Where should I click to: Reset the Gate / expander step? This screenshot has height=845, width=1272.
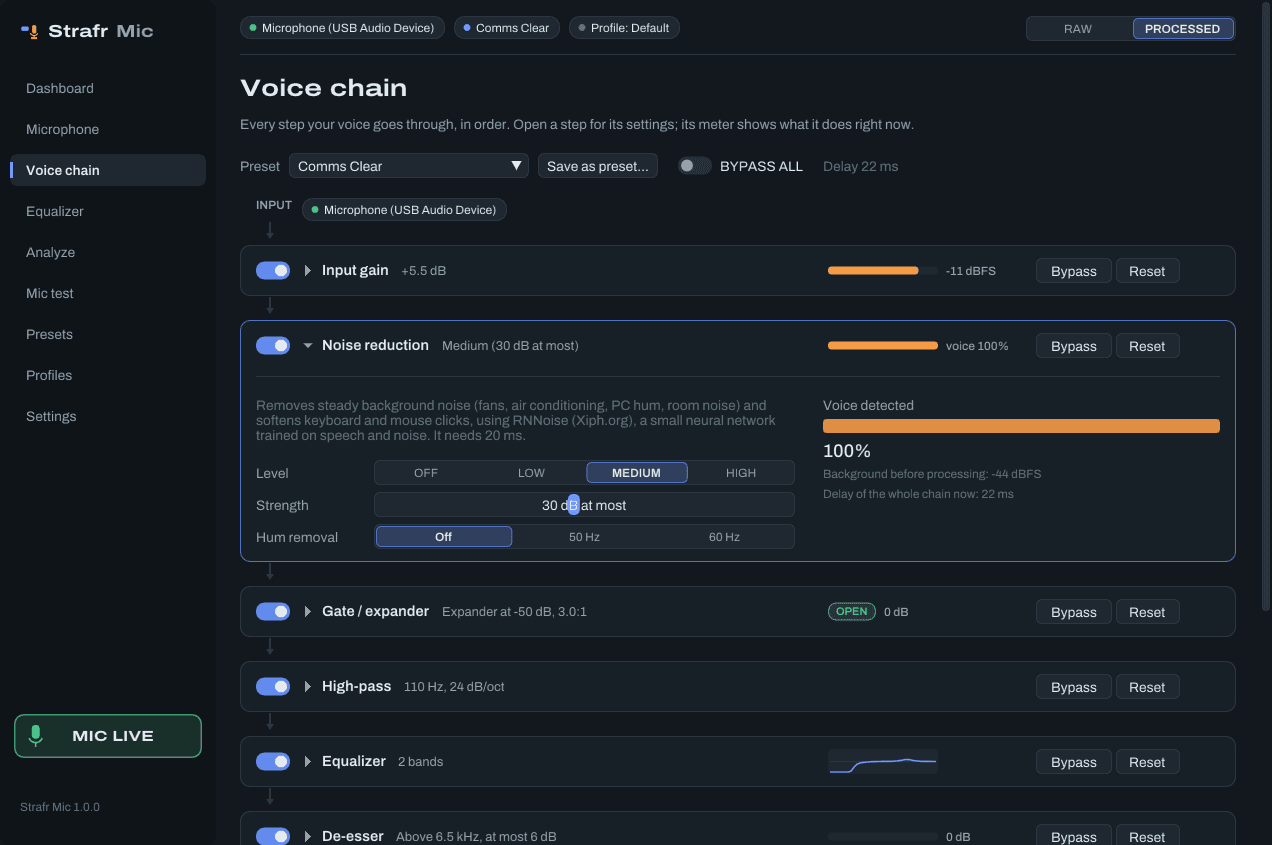1147,612
